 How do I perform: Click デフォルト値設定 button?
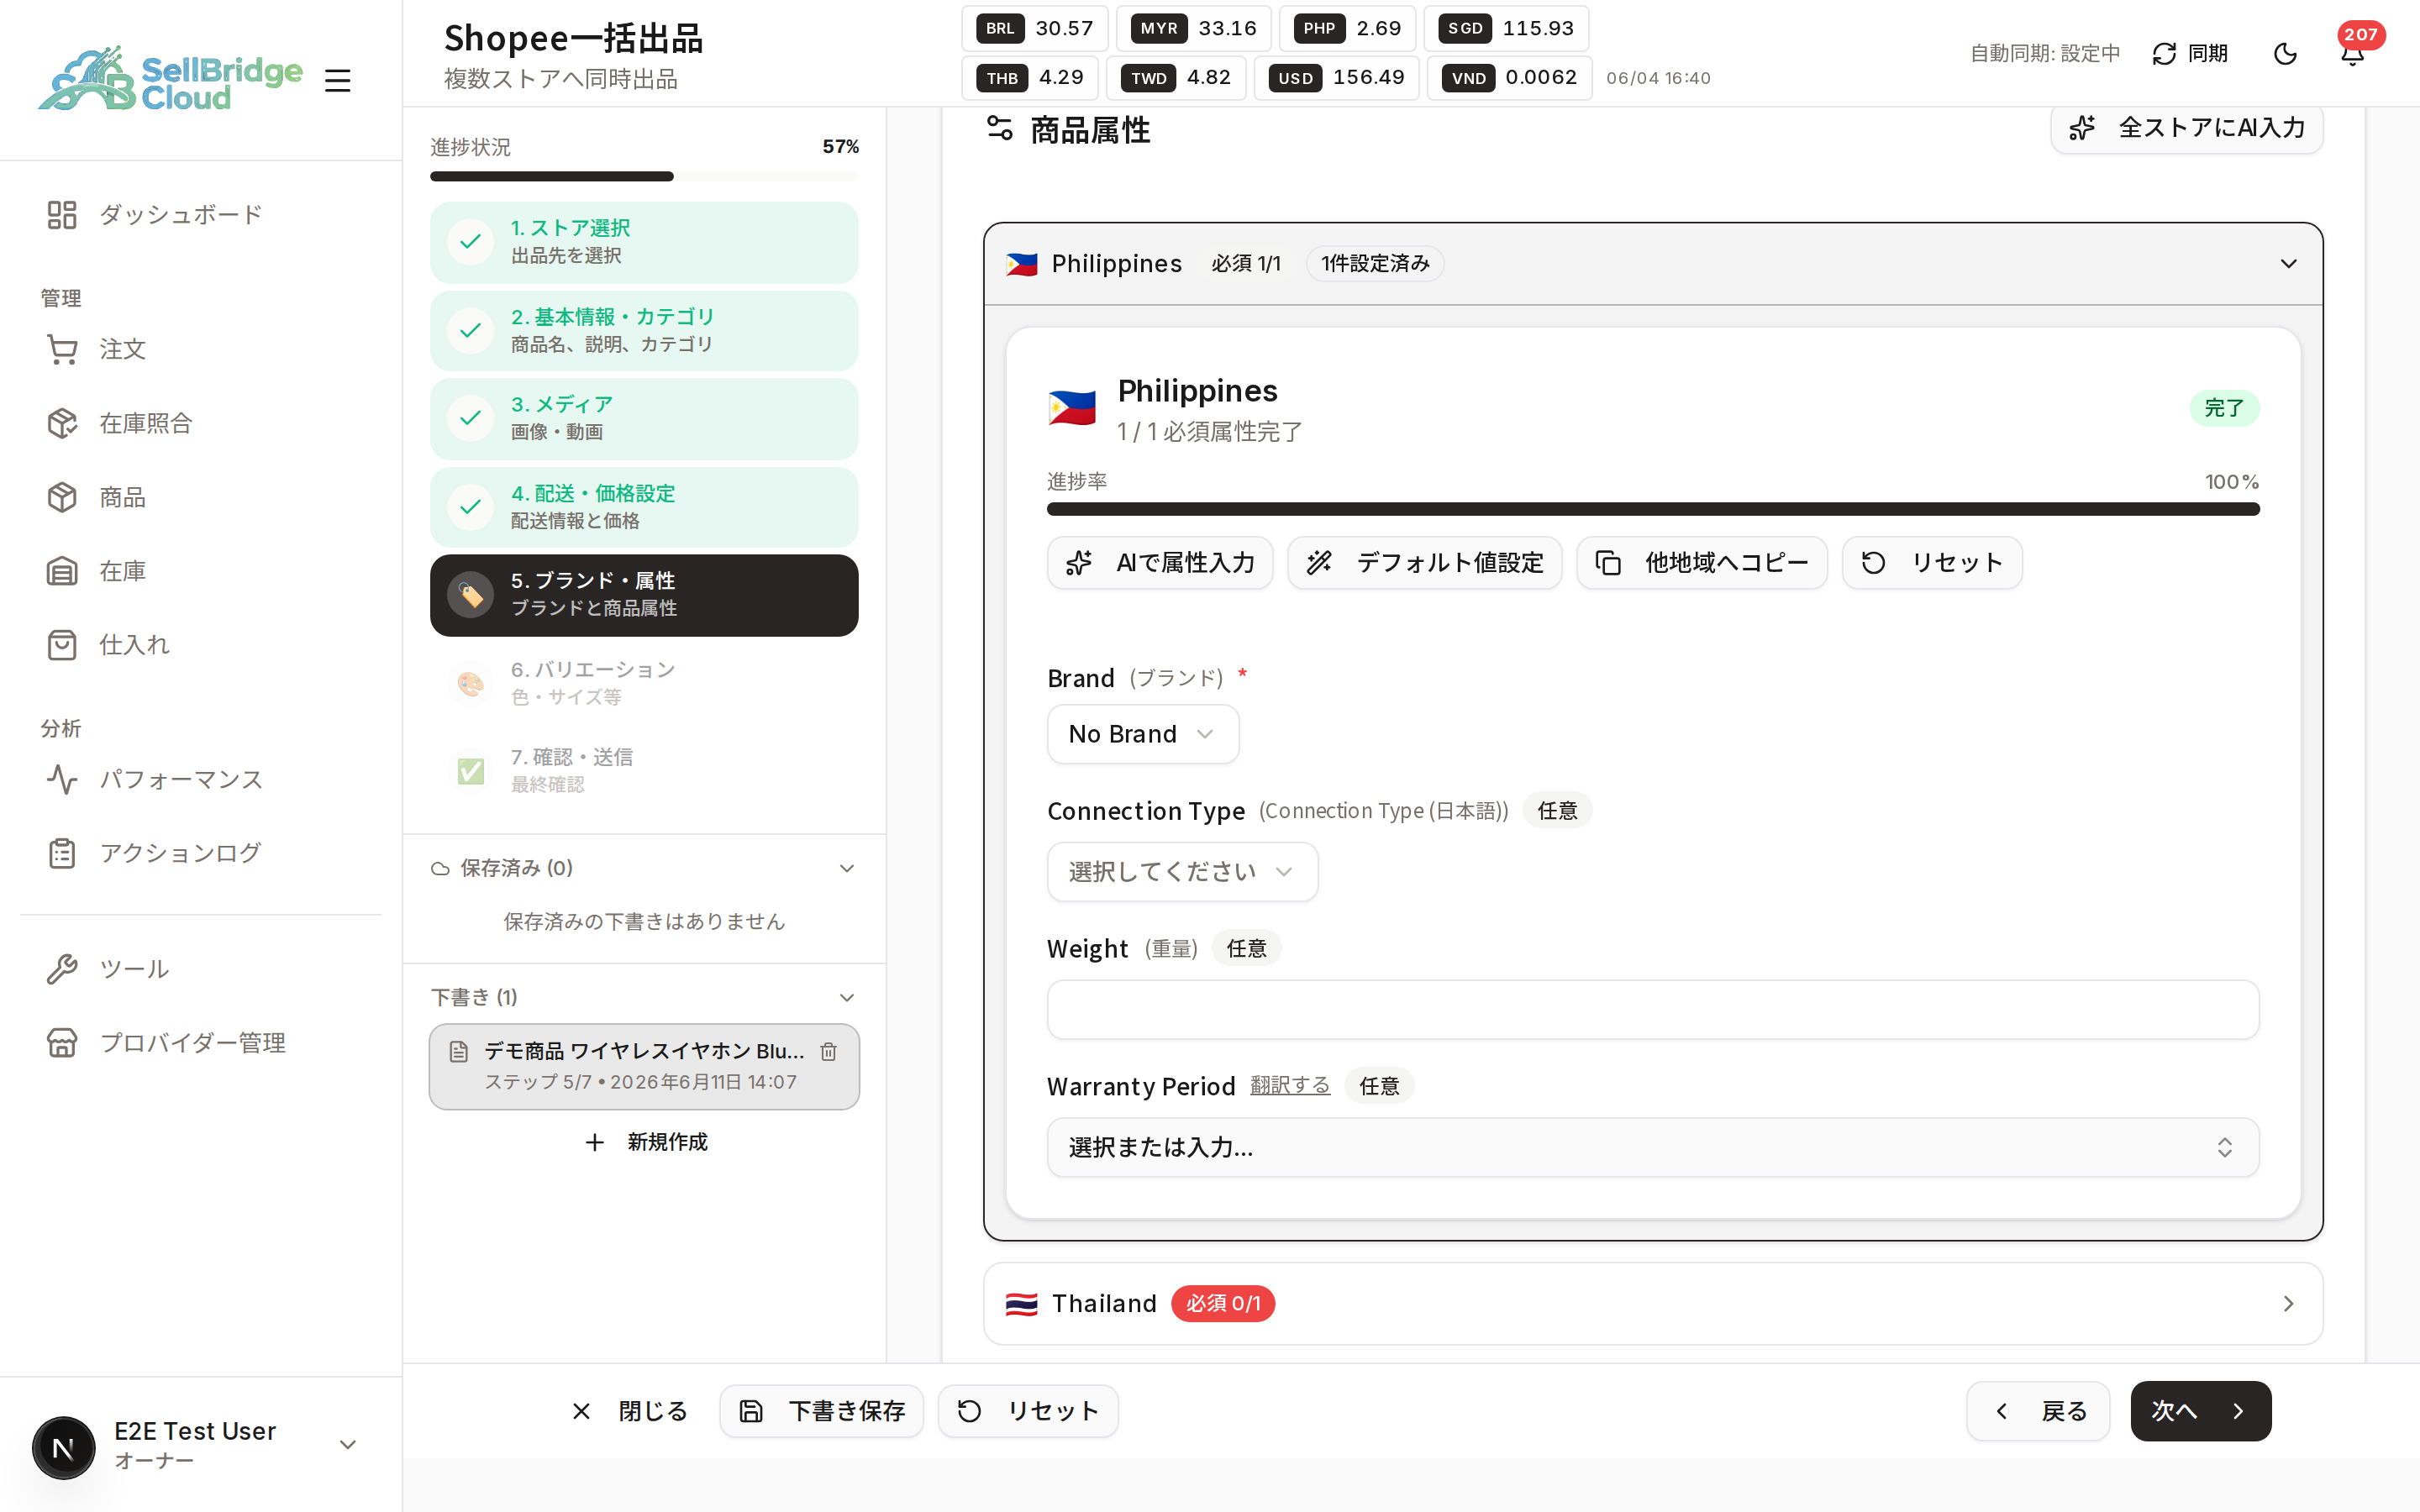(1424, 563)
